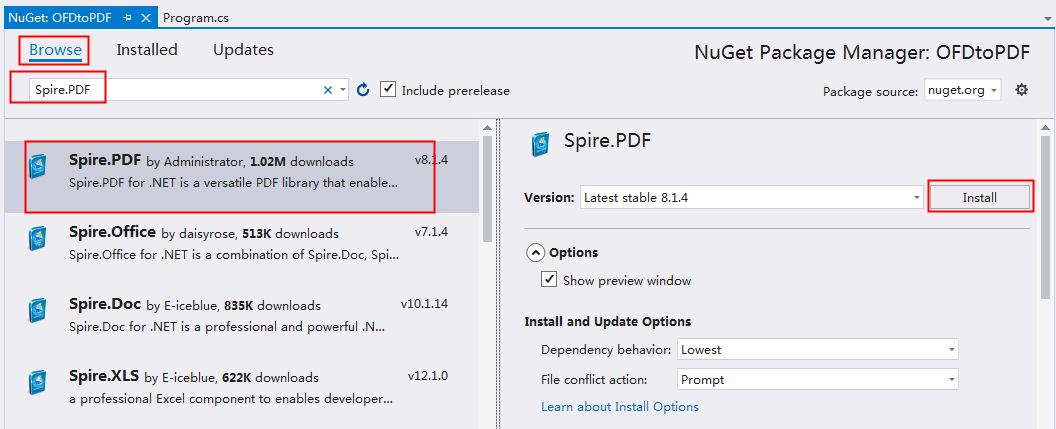Click the refresh search results icon
Viewport: 1056px width, 429px height.
363,90
